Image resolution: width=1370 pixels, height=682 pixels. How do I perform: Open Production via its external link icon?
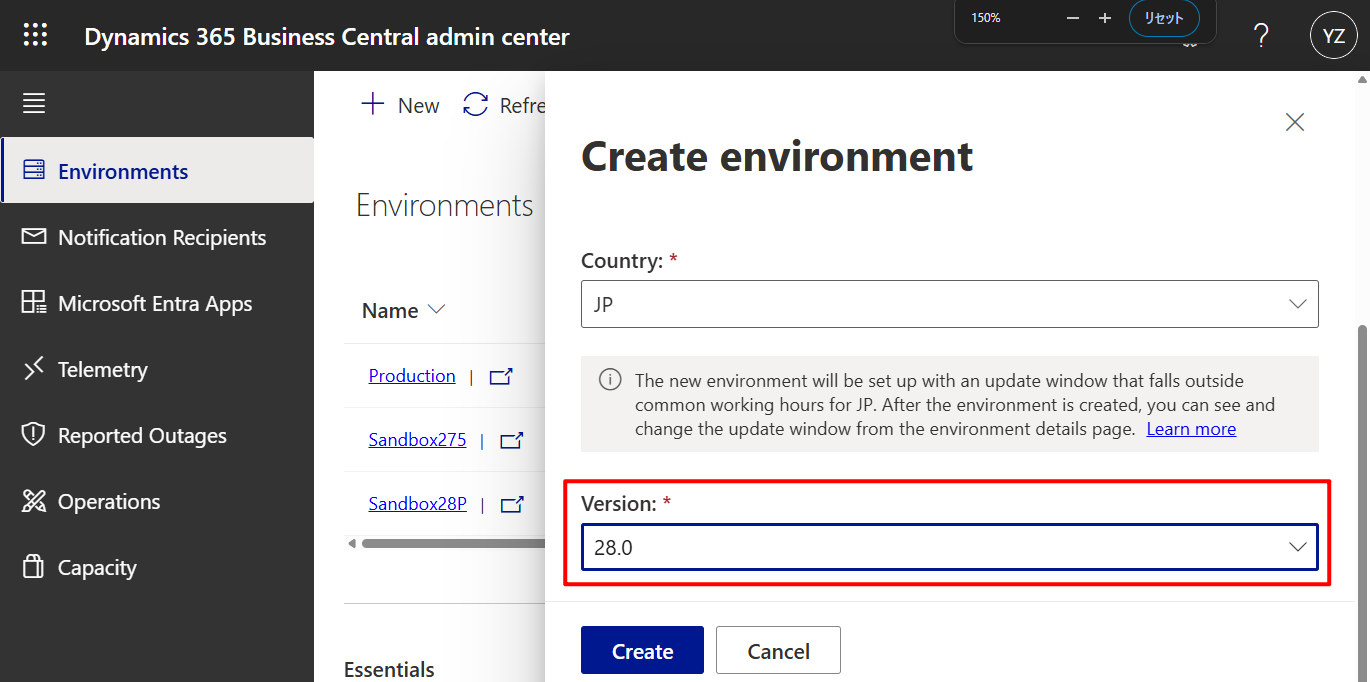(500, 376)
